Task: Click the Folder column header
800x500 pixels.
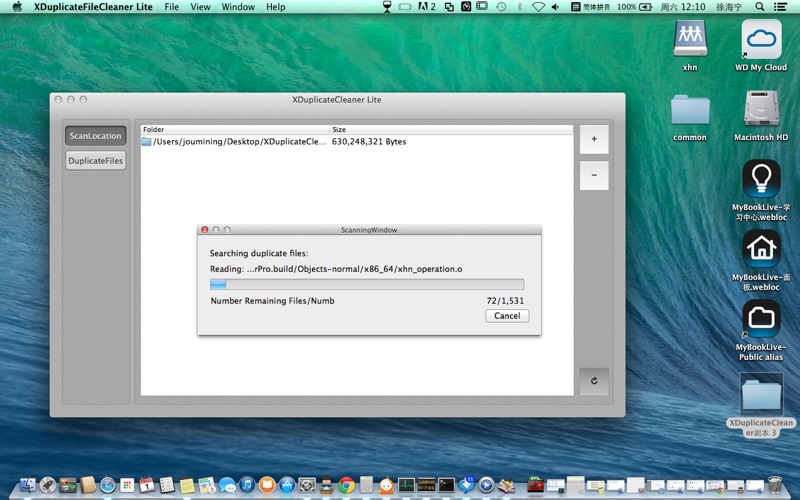Action: pyautogui.click(x=235, y=130)
